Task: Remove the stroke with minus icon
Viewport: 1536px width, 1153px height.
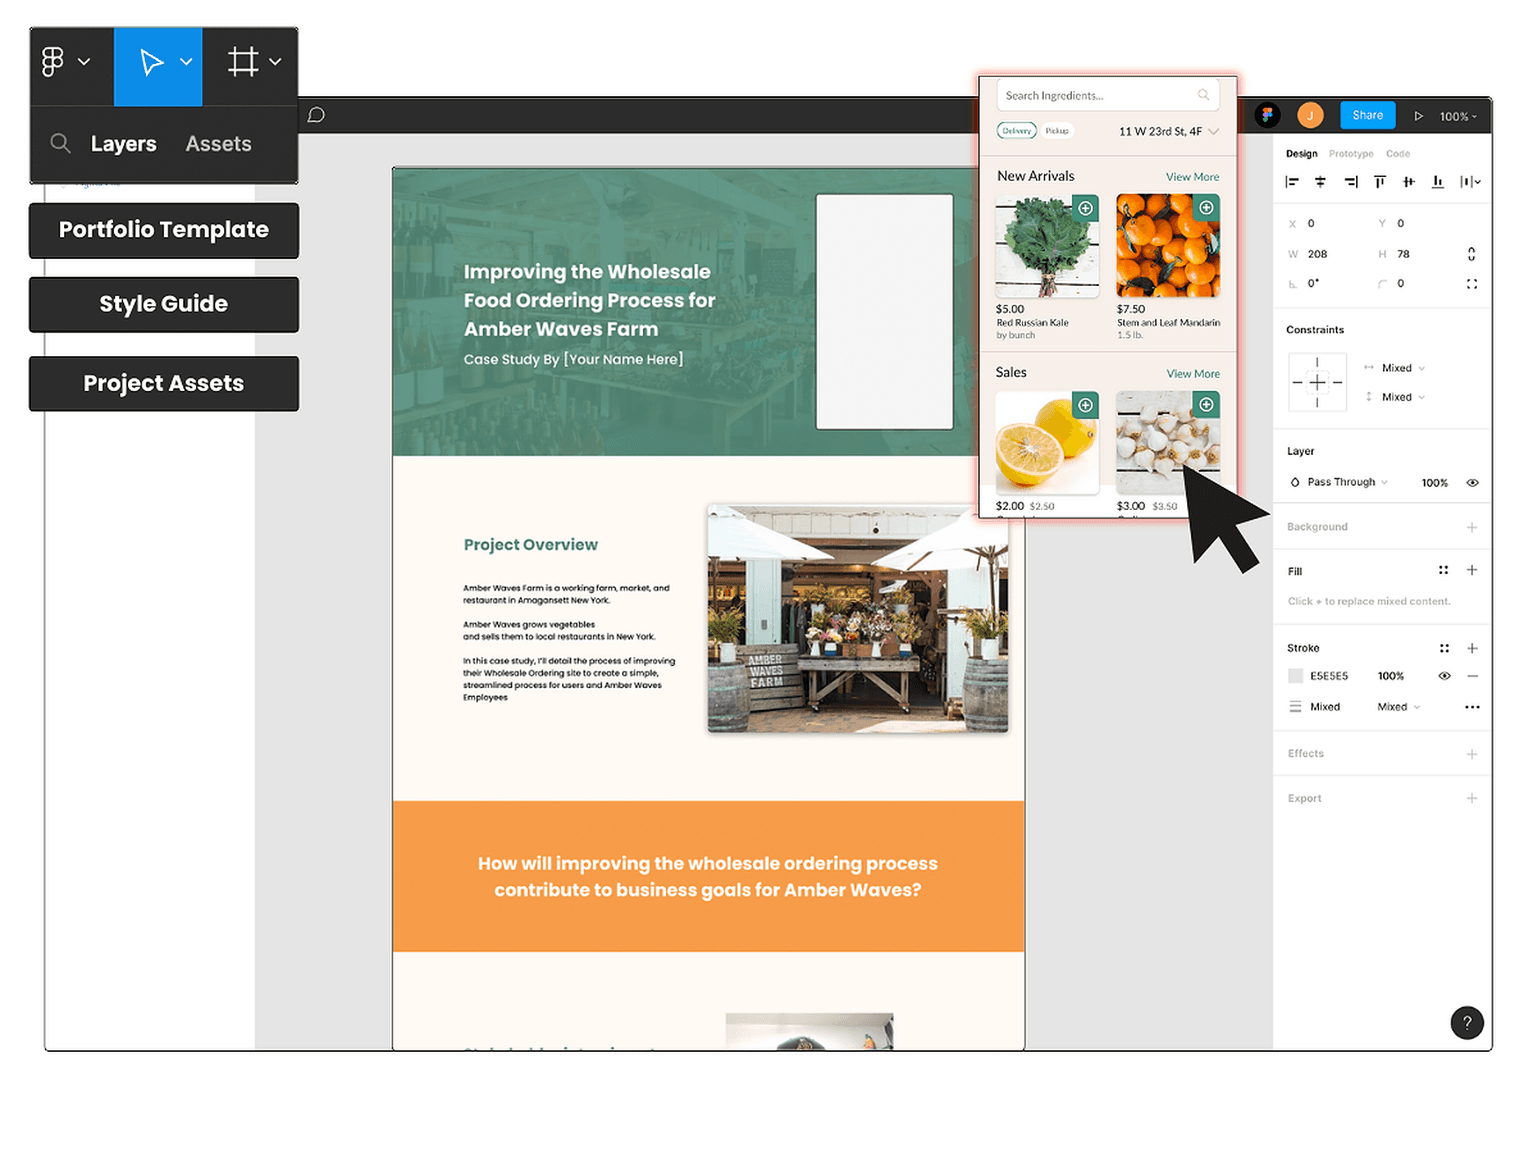Action: [x=1472, y=676]
